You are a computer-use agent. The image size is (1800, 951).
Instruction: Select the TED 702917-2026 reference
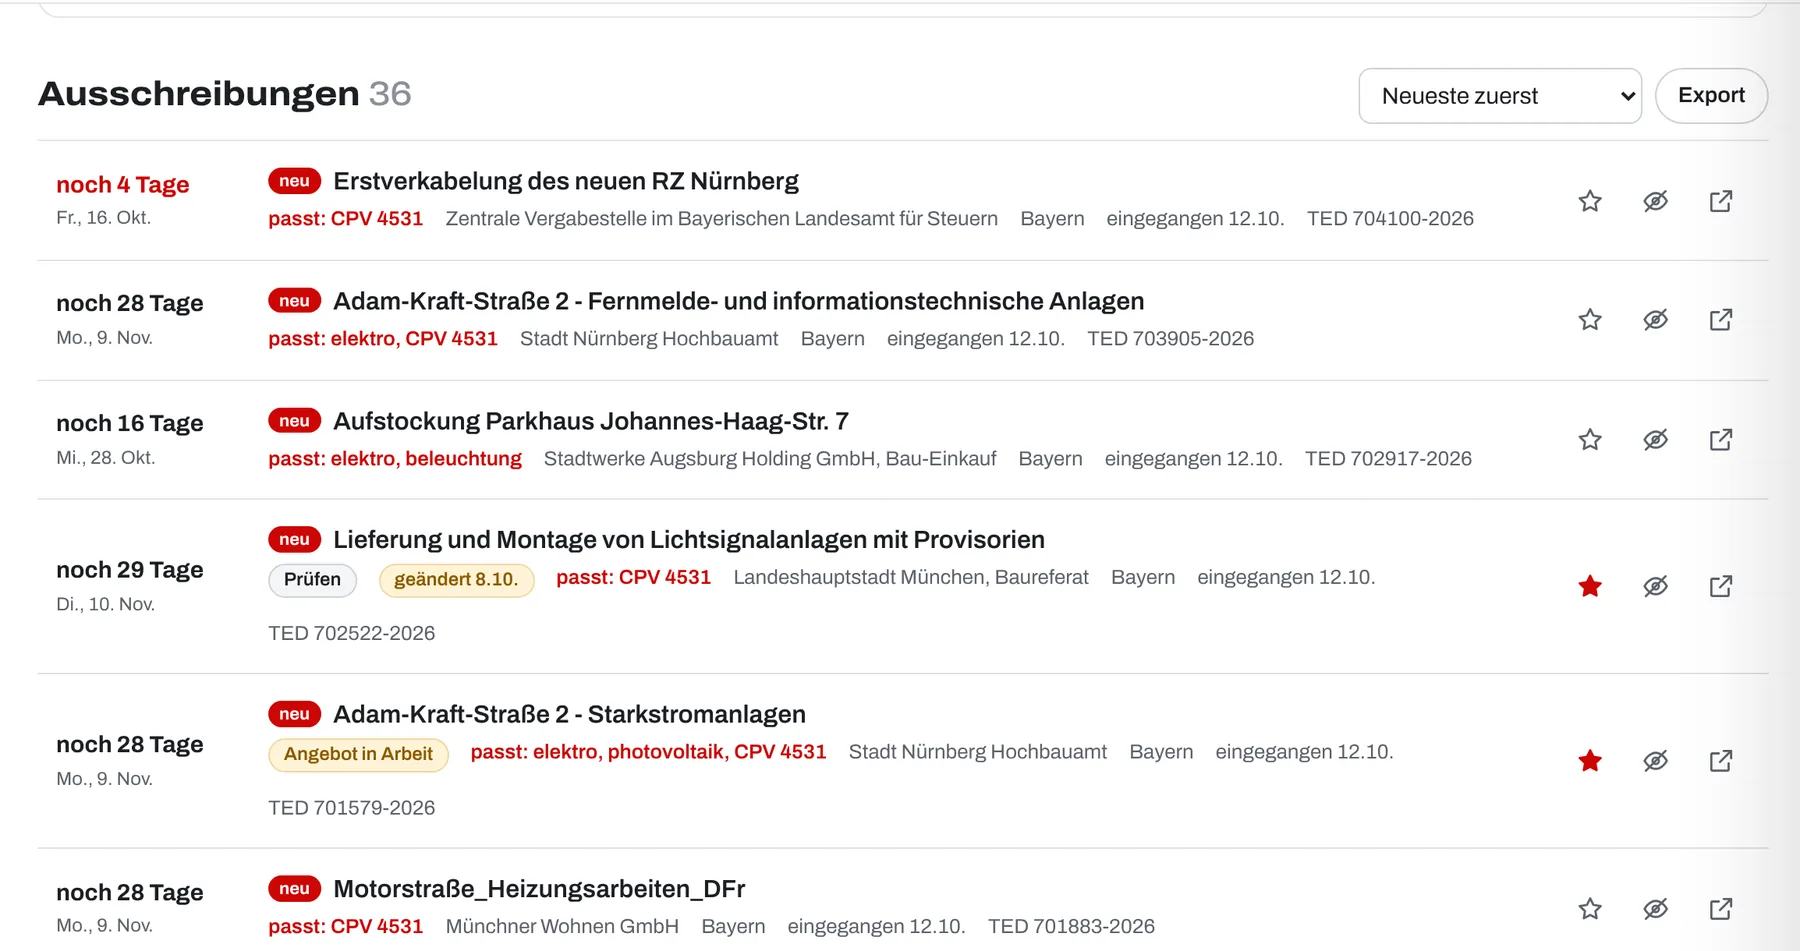pyautogui.click(x=1388, y=459)
